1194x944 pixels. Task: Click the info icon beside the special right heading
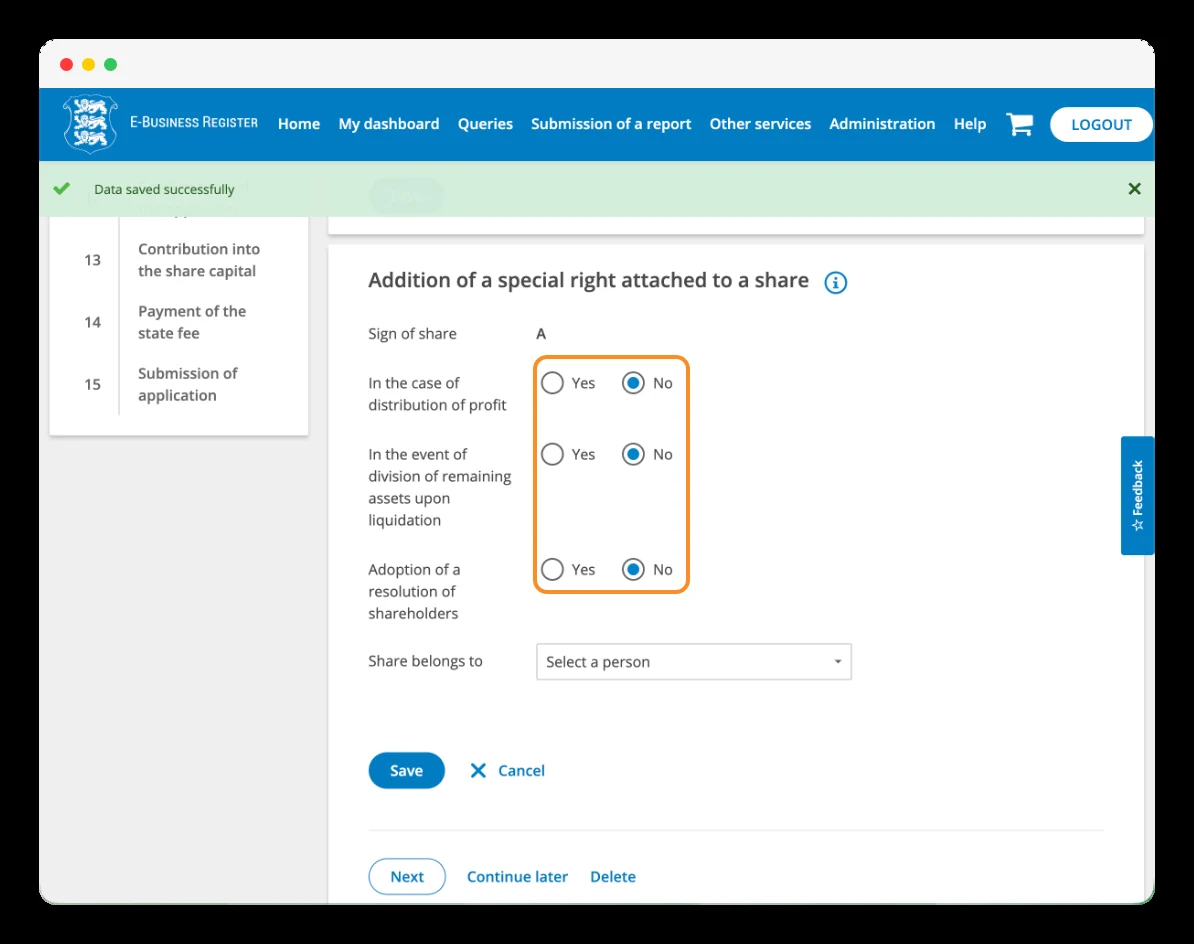pos(835,282)
